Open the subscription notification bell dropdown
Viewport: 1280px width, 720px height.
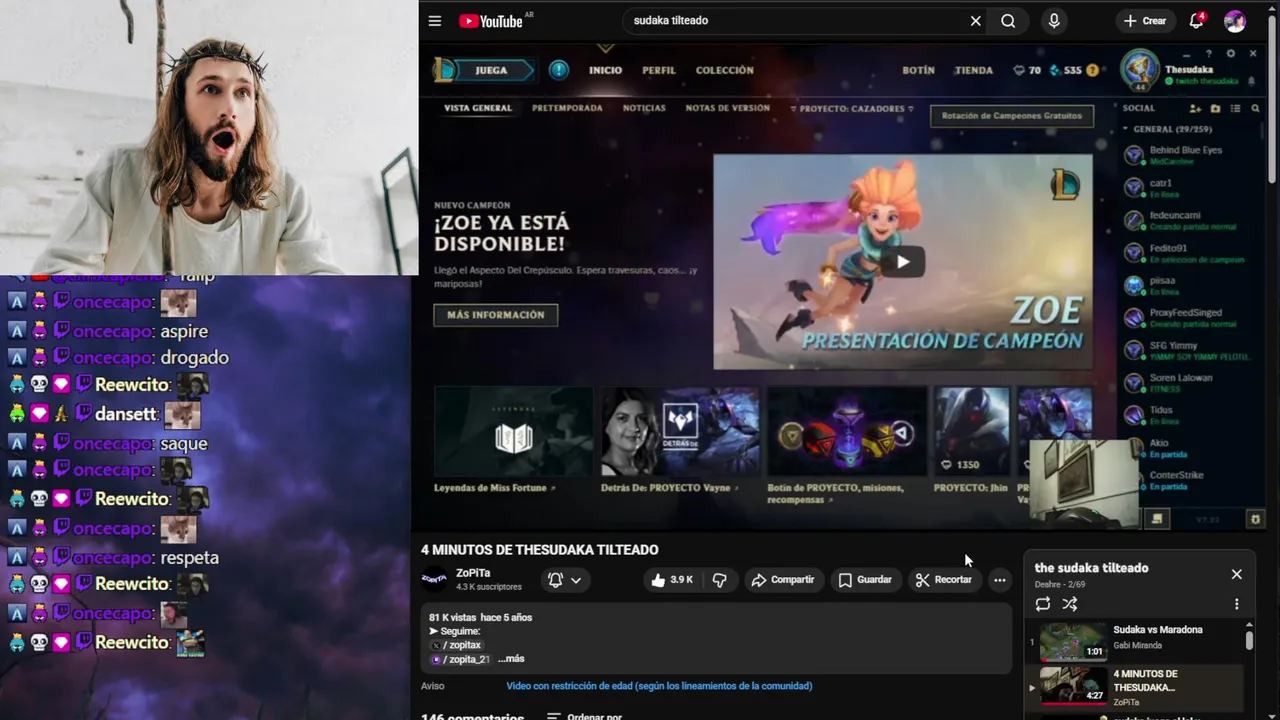[x=565, y=580]
